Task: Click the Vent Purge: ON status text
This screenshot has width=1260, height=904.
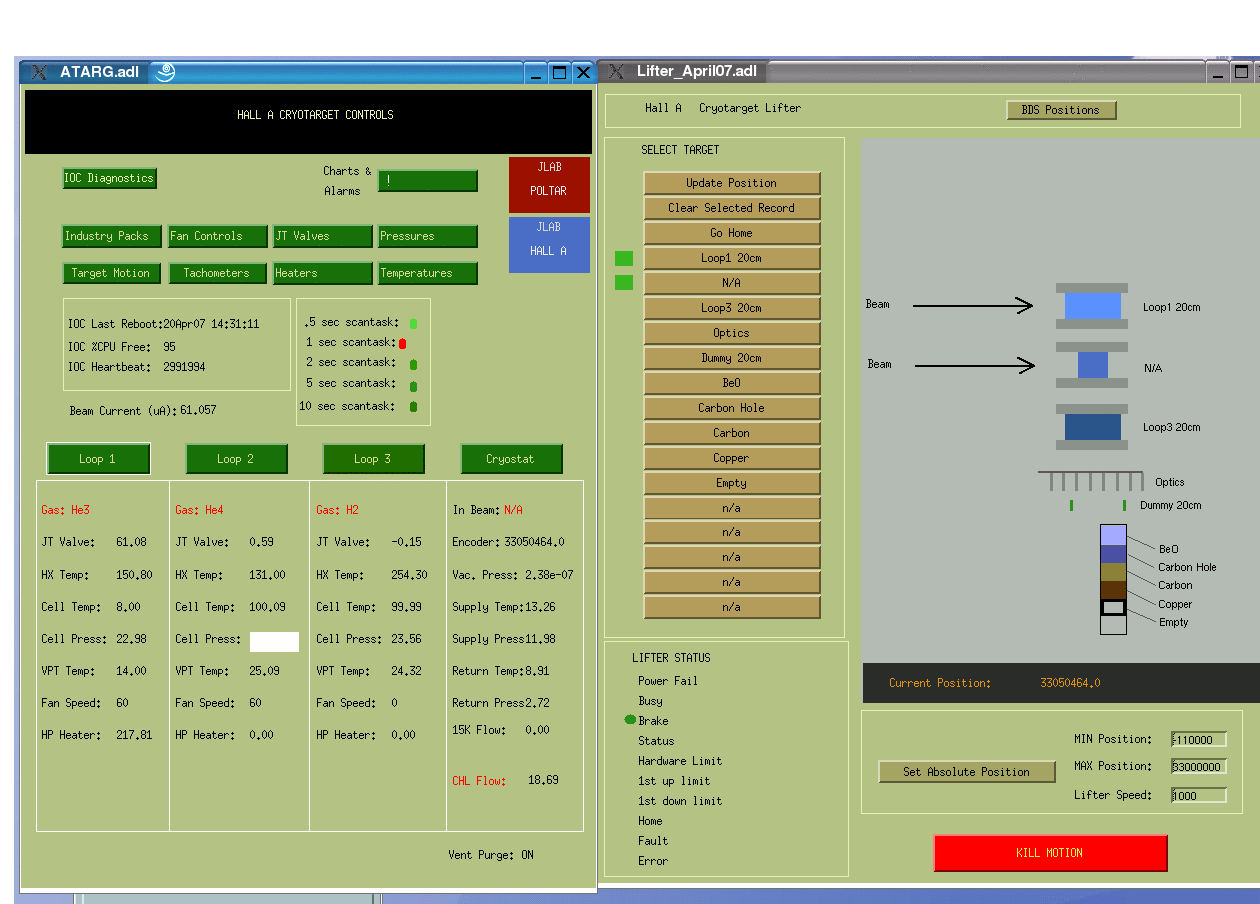Action: point(491,855)
